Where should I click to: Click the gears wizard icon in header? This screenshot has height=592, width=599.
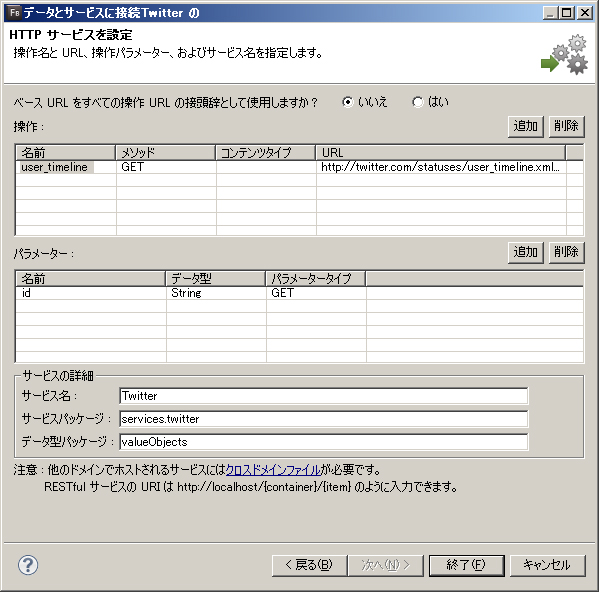(x=565, y=54)
